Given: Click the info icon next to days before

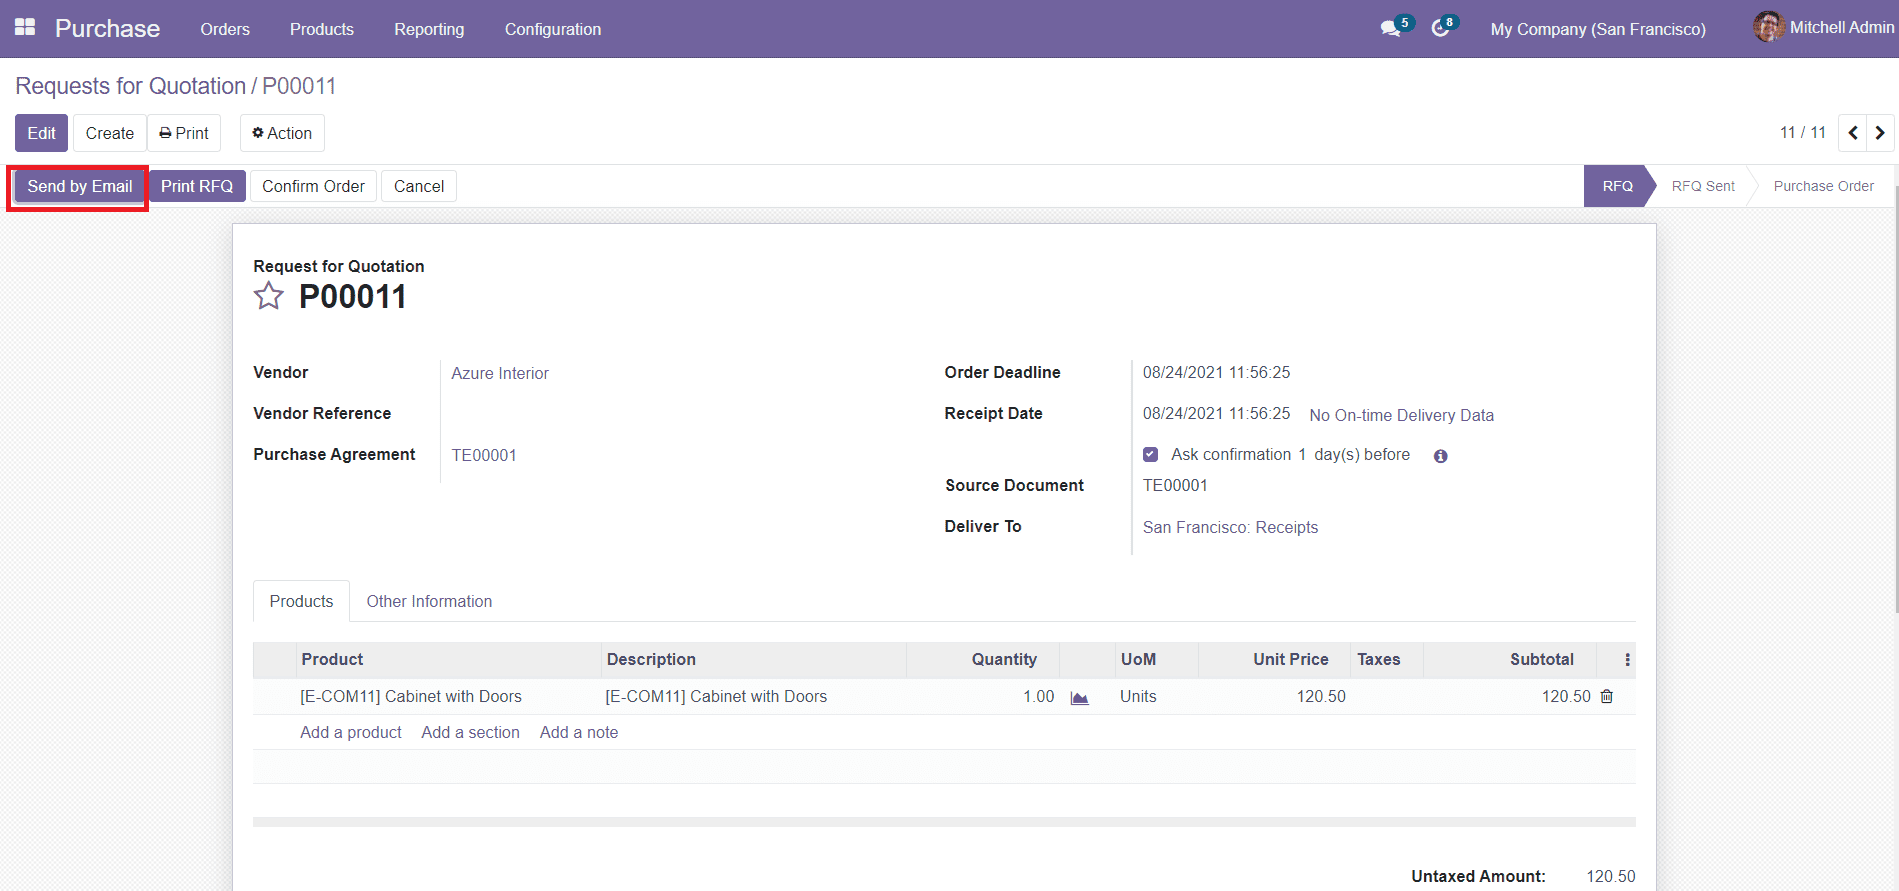Looking at the screenshot, I should click(x=1440, y=456).
